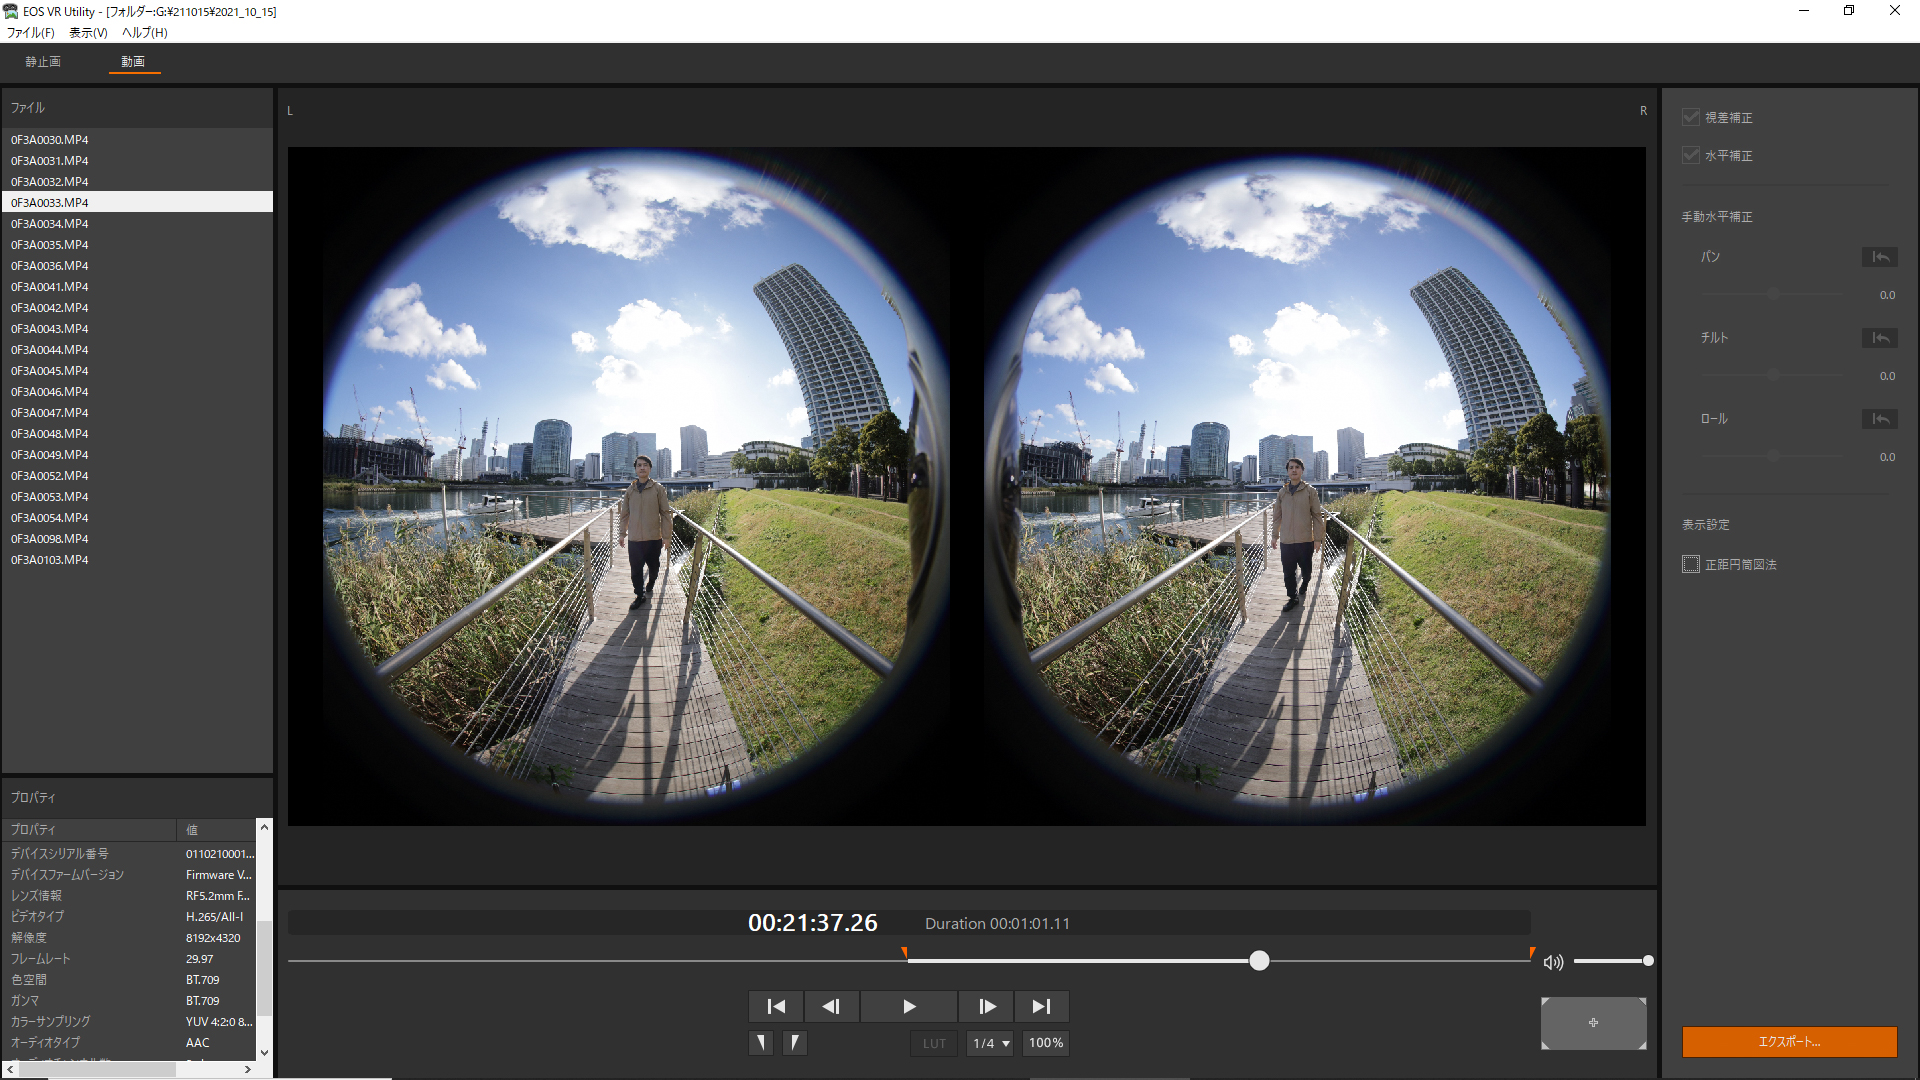Image resolution: width=1920 pixels, height=1080 pixels.
Task: Toggle the 視差補正 checkbox
Action: tap(1691, 117)
